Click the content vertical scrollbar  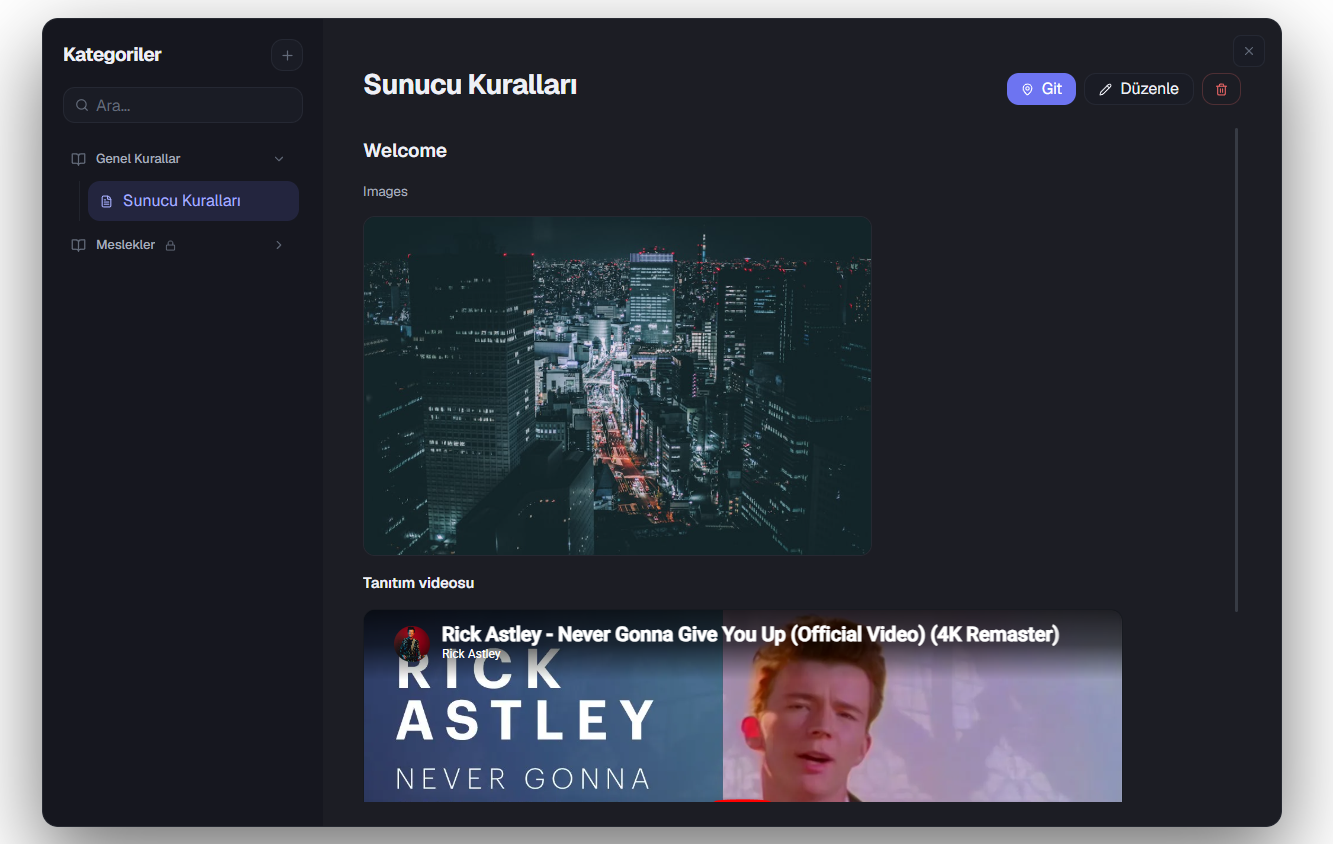(1237, 370)
